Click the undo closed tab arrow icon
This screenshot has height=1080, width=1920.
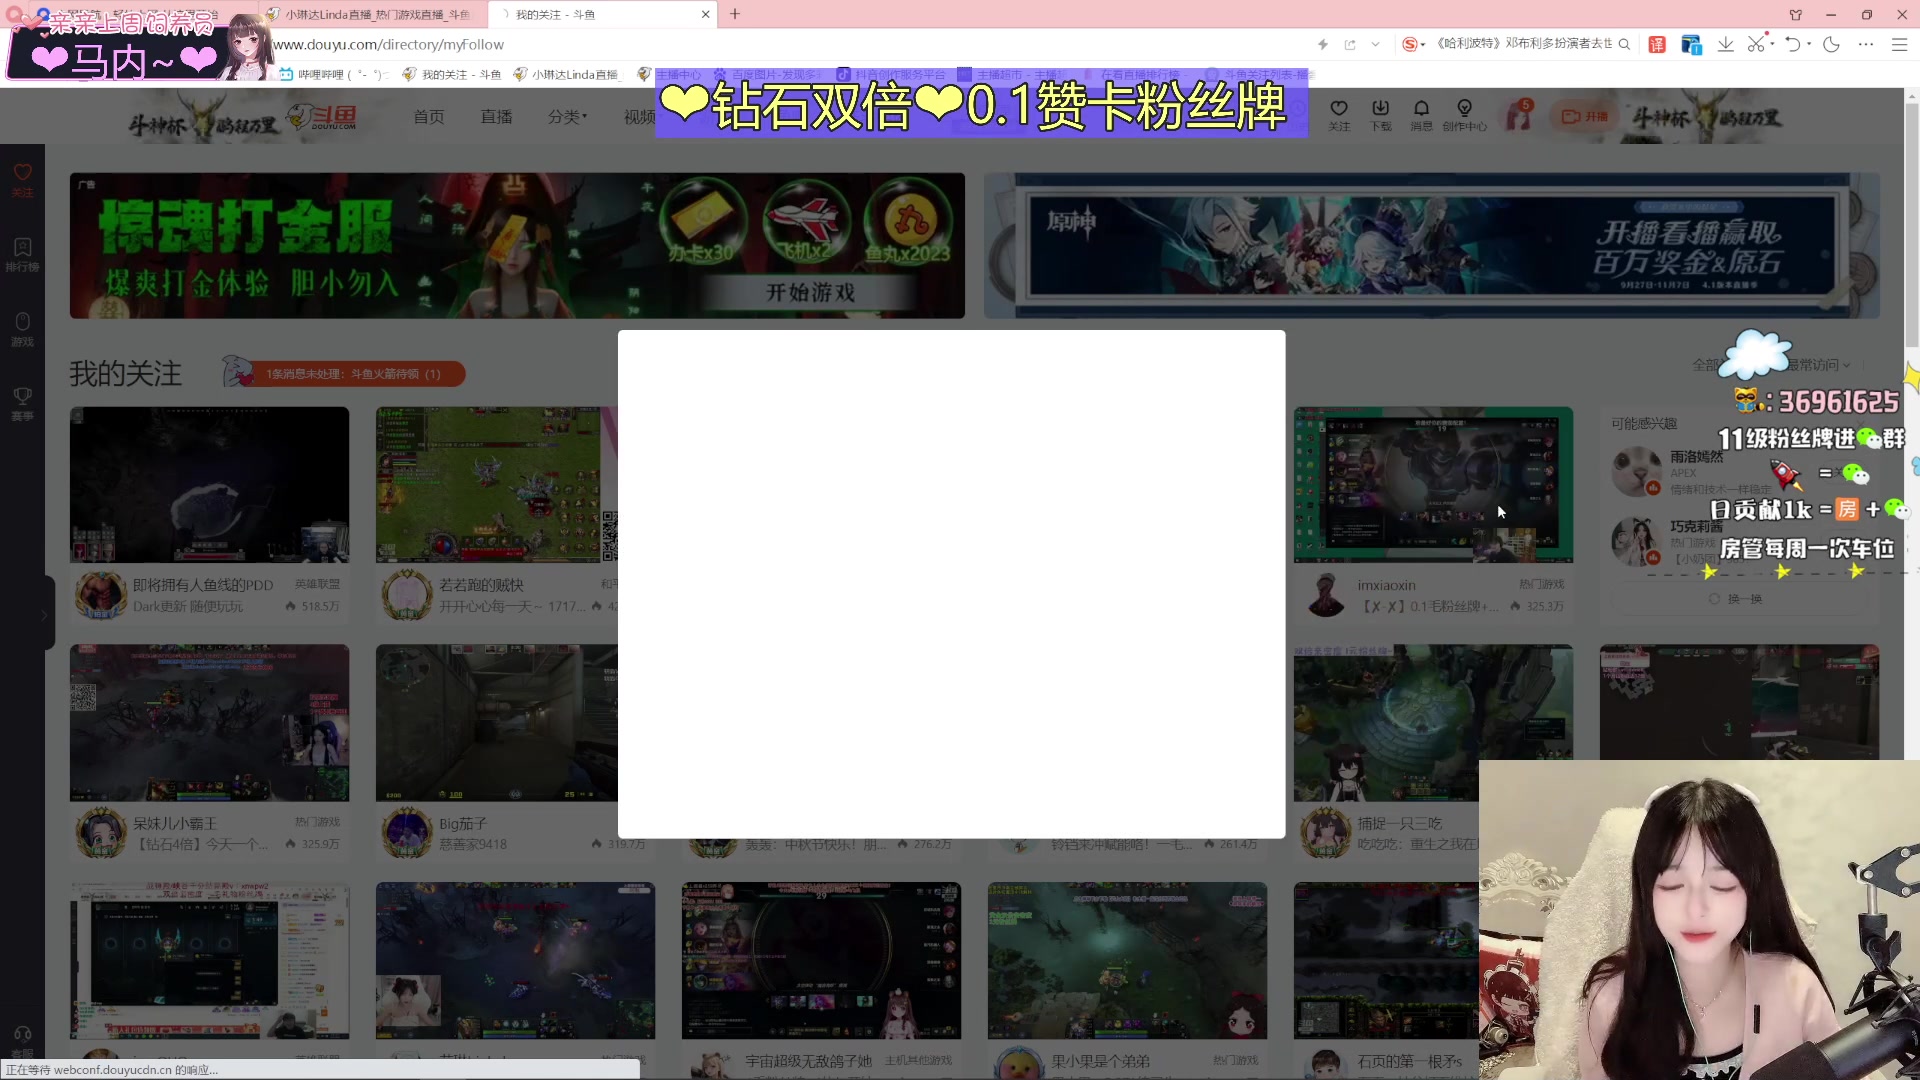pyautogui.click(x=1793, y=44)
